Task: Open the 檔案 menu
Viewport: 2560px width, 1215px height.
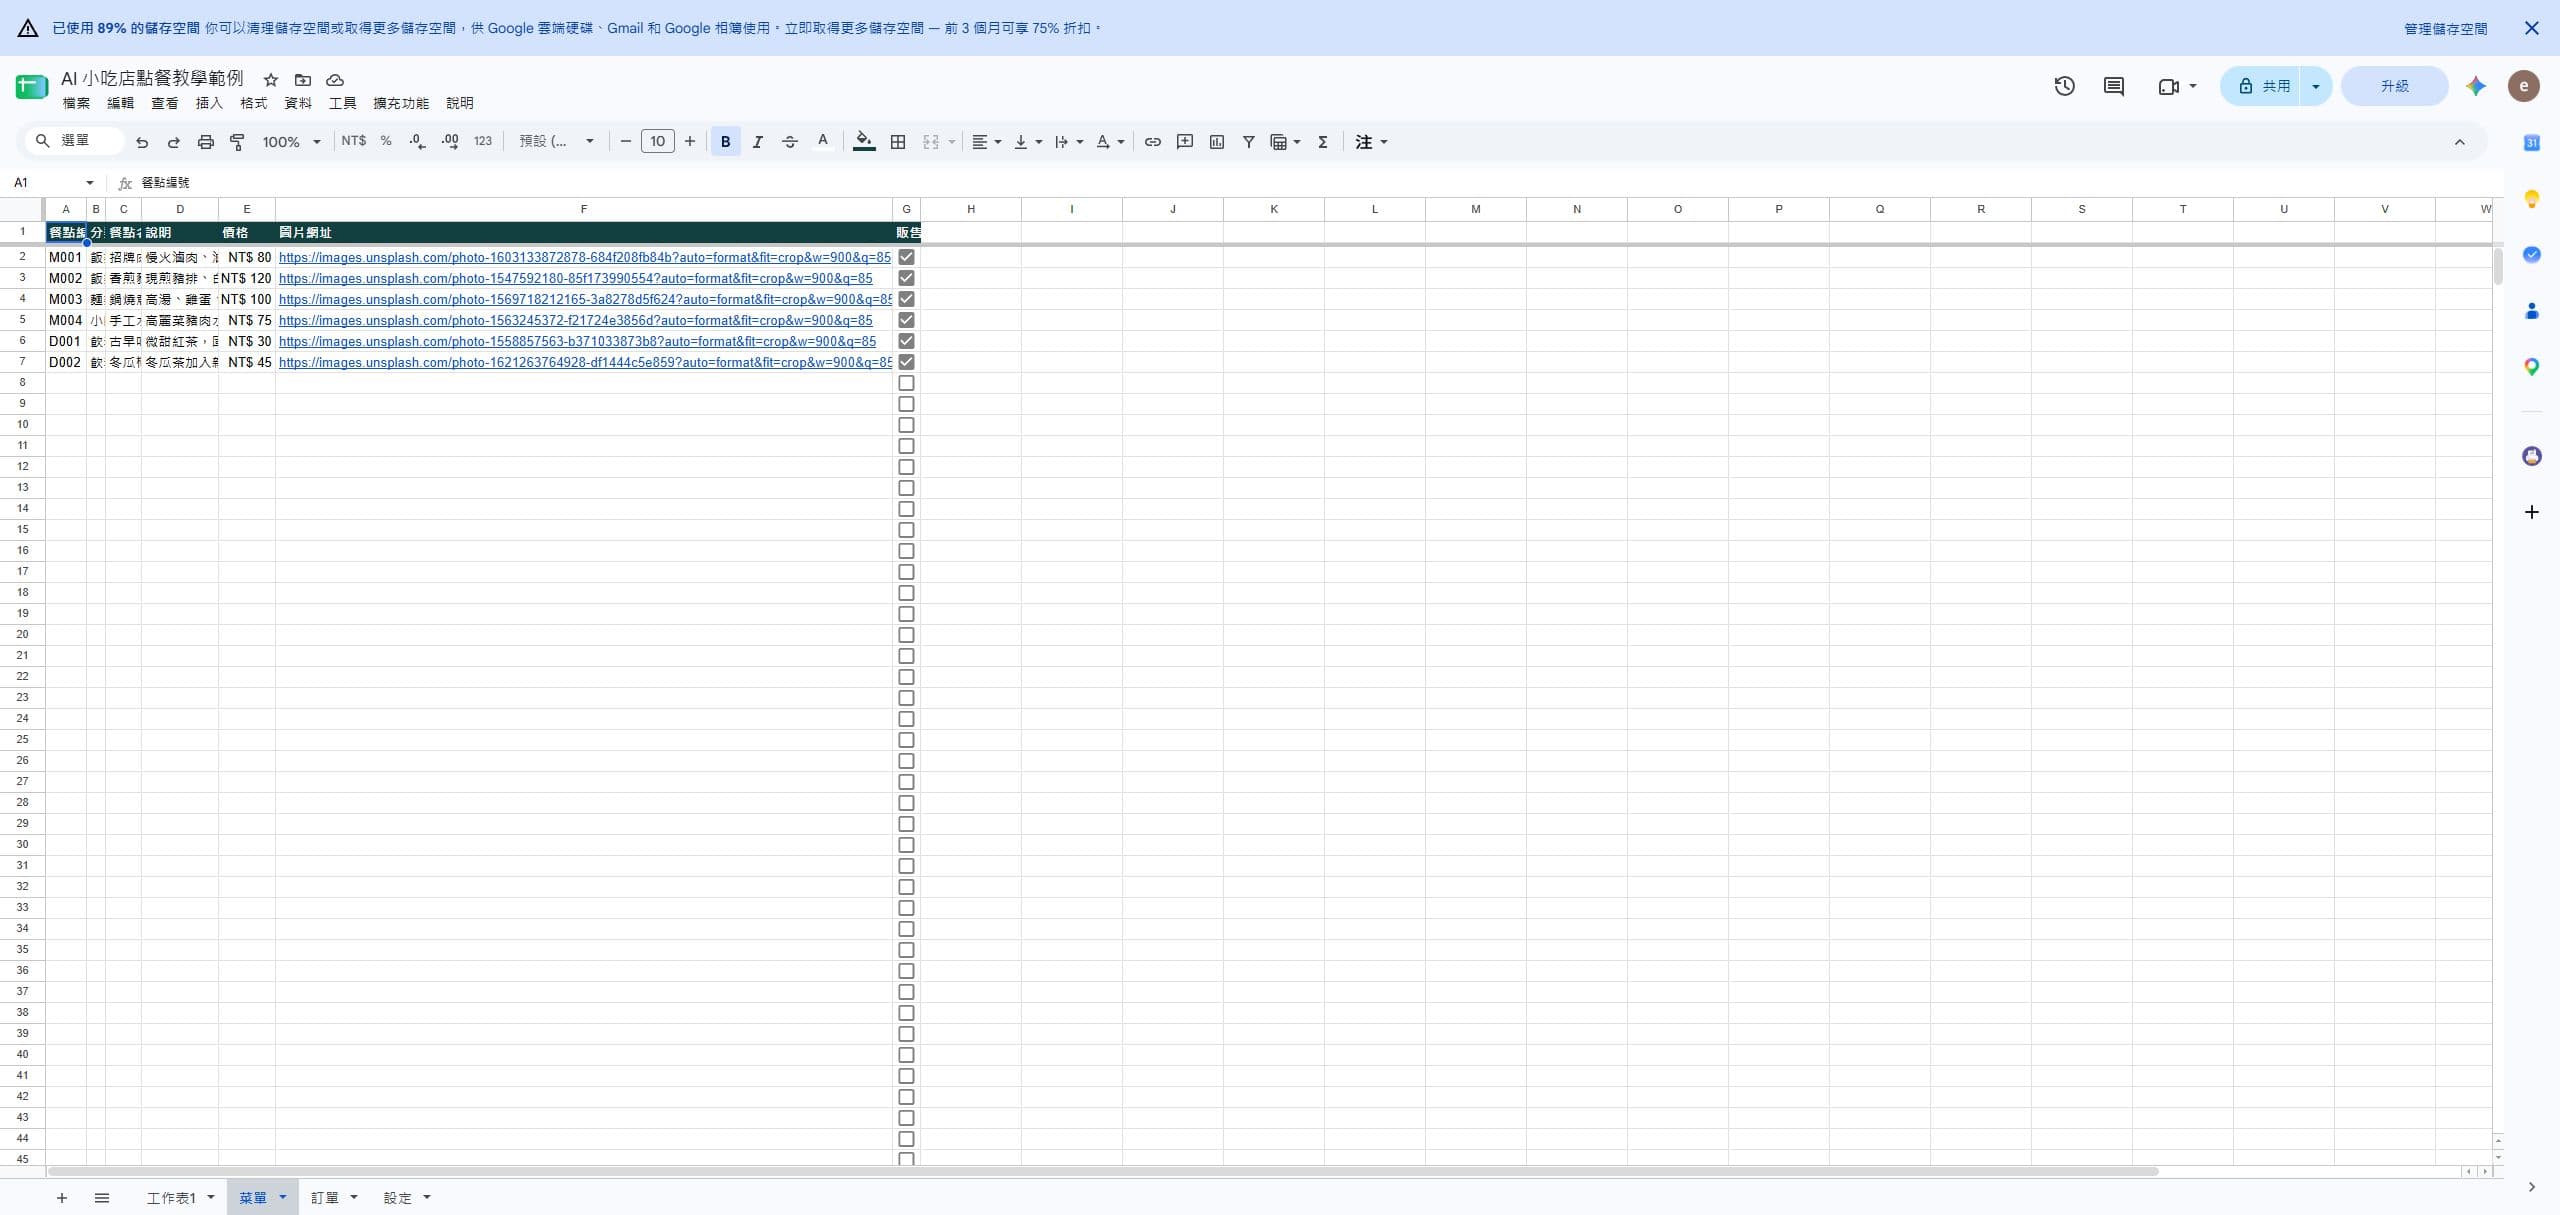Action: pyautogui.click(x=76, y=103)
